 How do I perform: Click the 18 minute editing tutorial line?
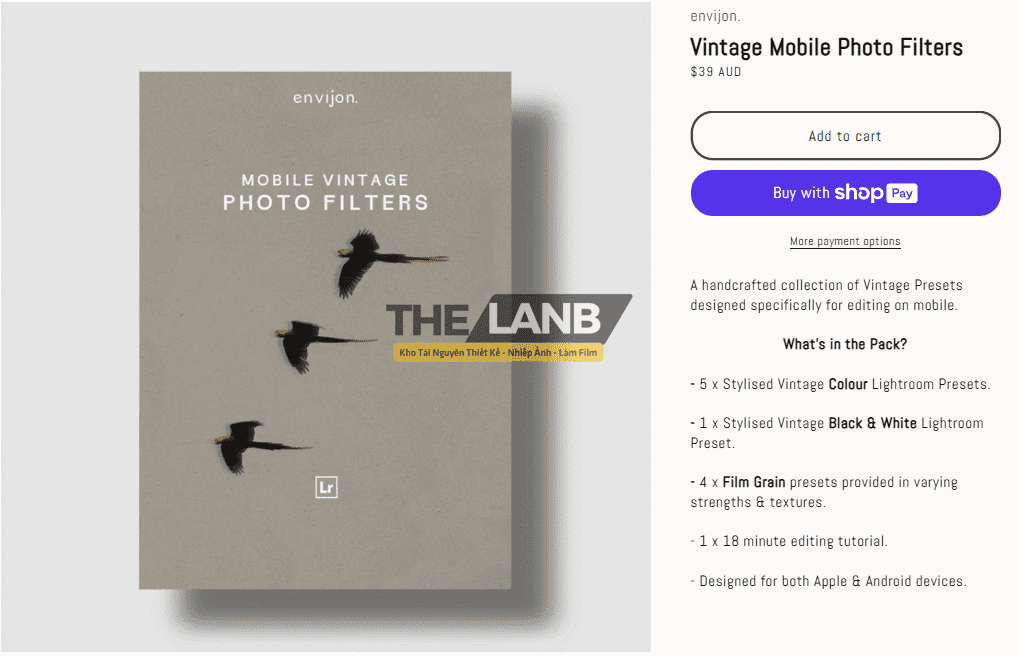(789, 541)
